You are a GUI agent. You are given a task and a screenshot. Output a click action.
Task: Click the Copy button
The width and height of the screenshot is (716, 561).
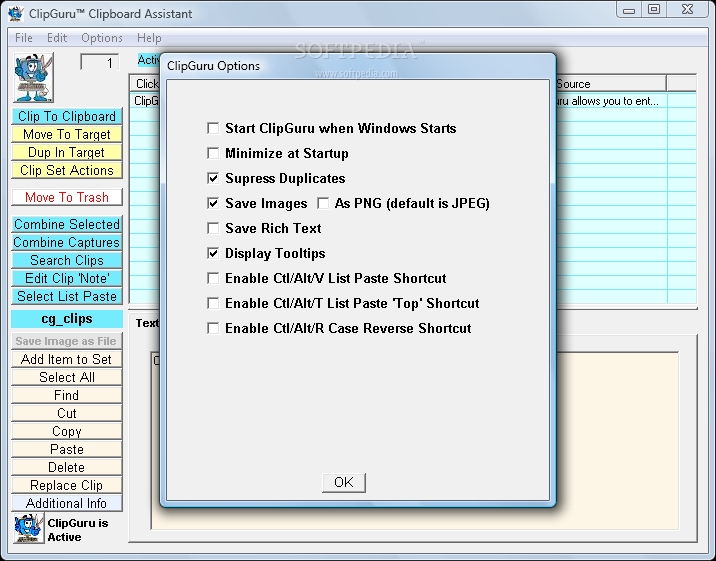[67, 431]
